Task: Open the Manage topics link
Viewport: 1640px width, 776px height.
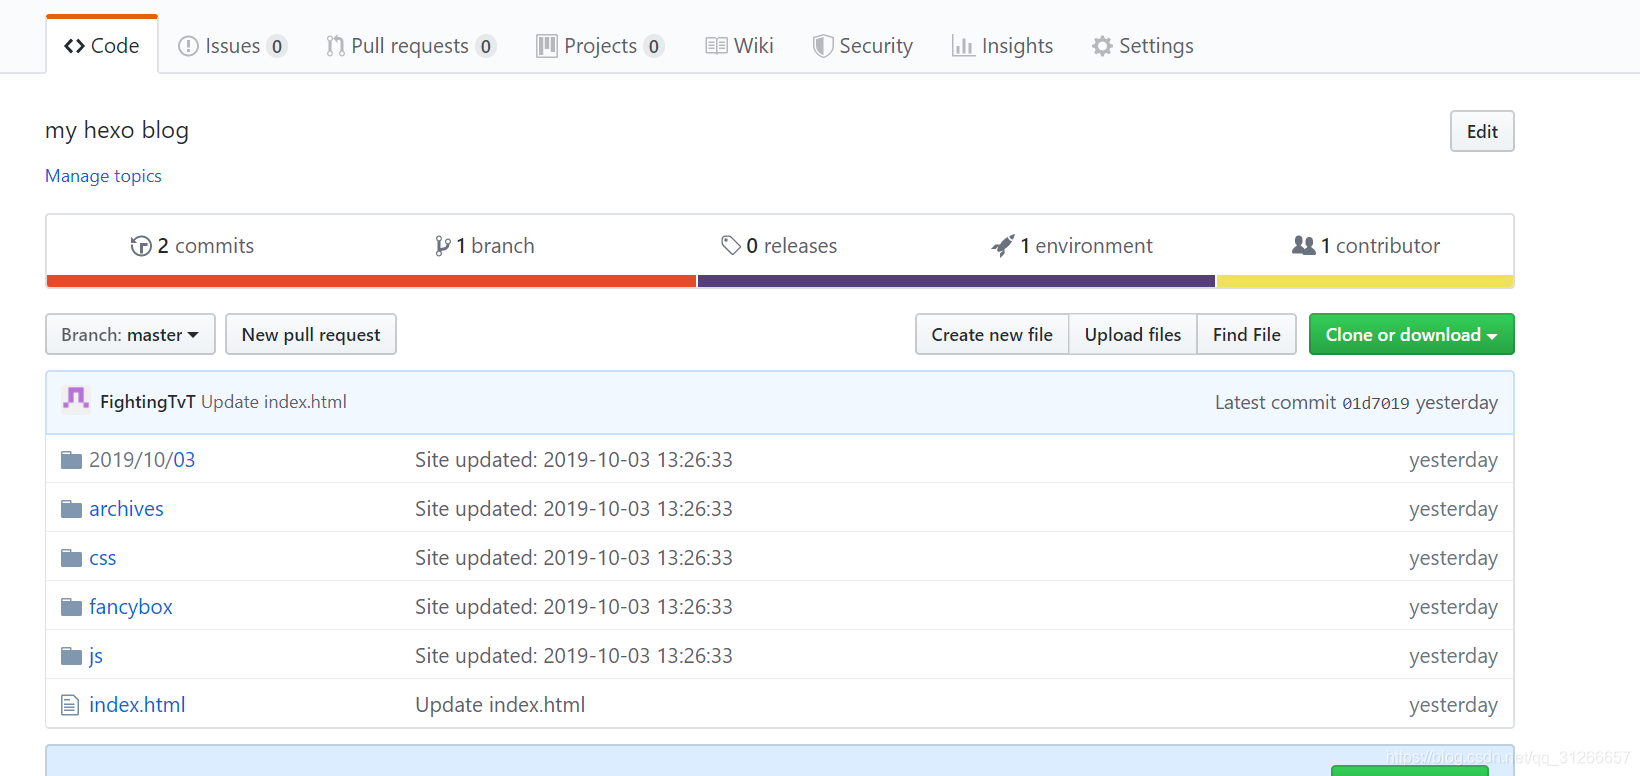Action: 103,176
